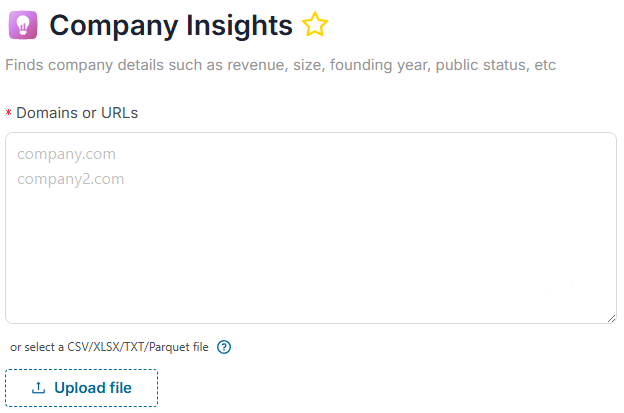Star Company Insights as a favorite
The width and height of the screenshot is (624, 413).
[x=315, y=25]
